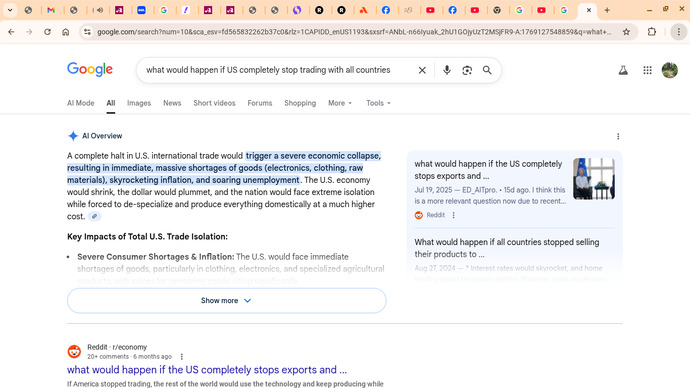690x388 pixels.
Task: Open the Google account profile picture
Action: pos(670,70)
